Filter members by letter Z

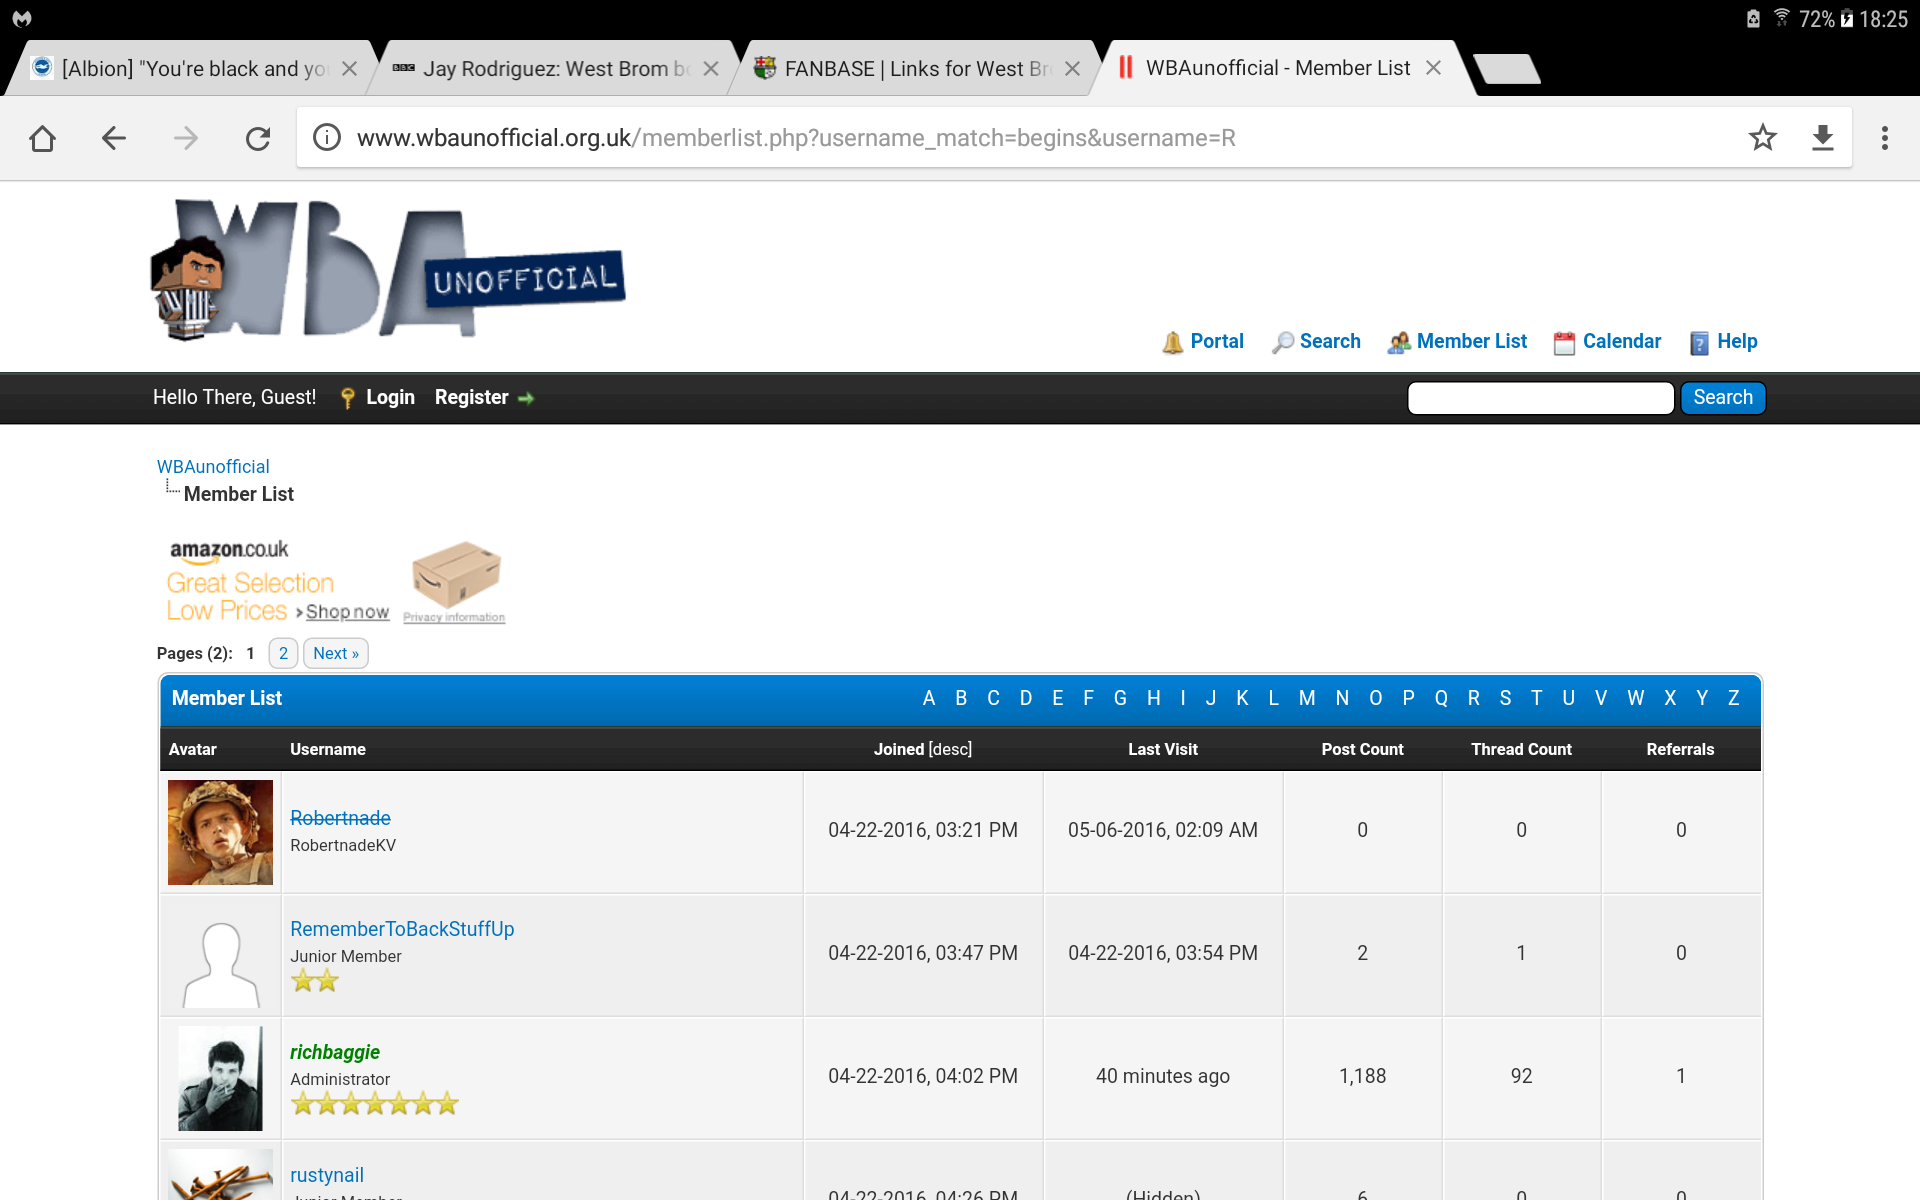click(x=1734, y=699)
